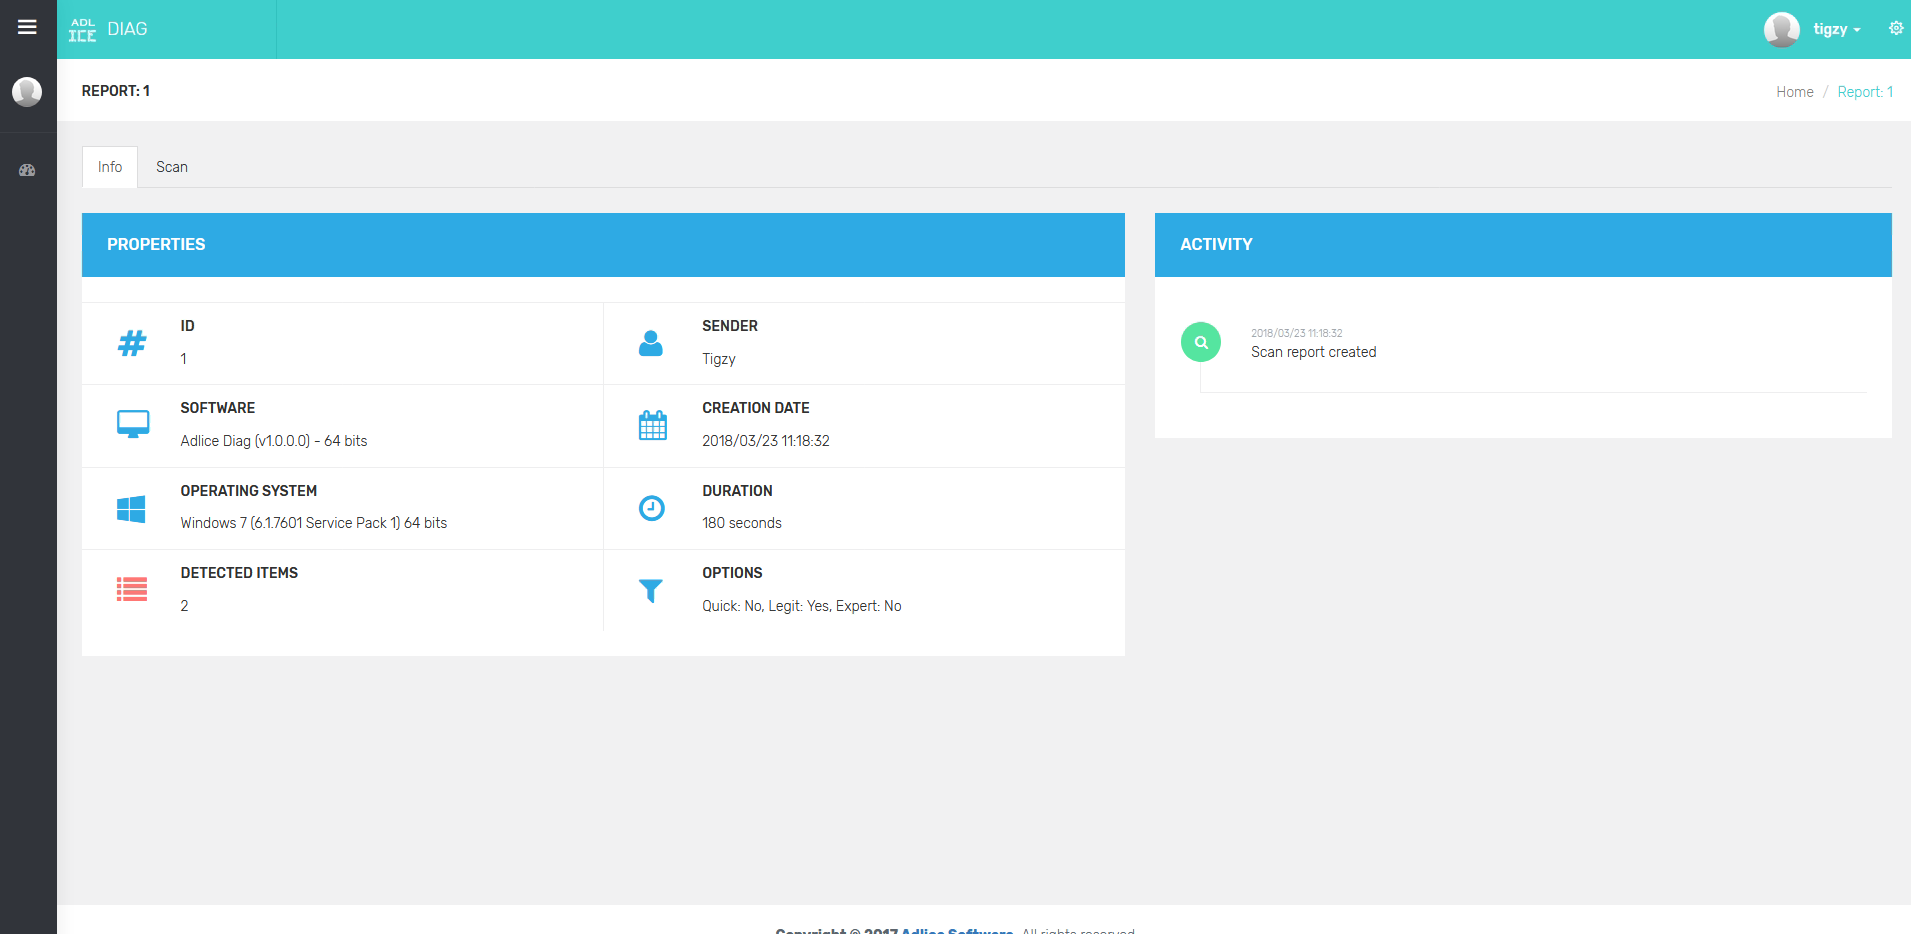Click the Options filter funnel icon

click(651, 591)
